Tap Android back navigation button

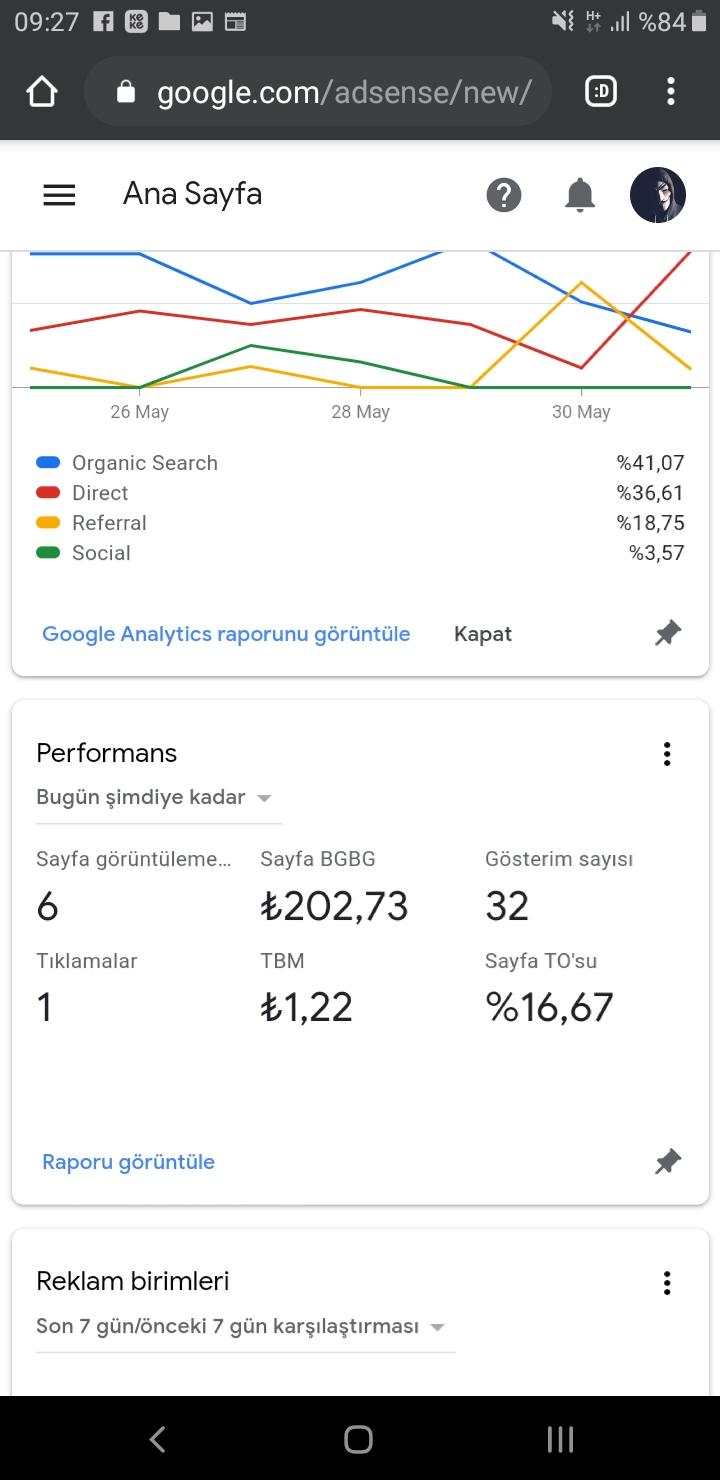157,1439
